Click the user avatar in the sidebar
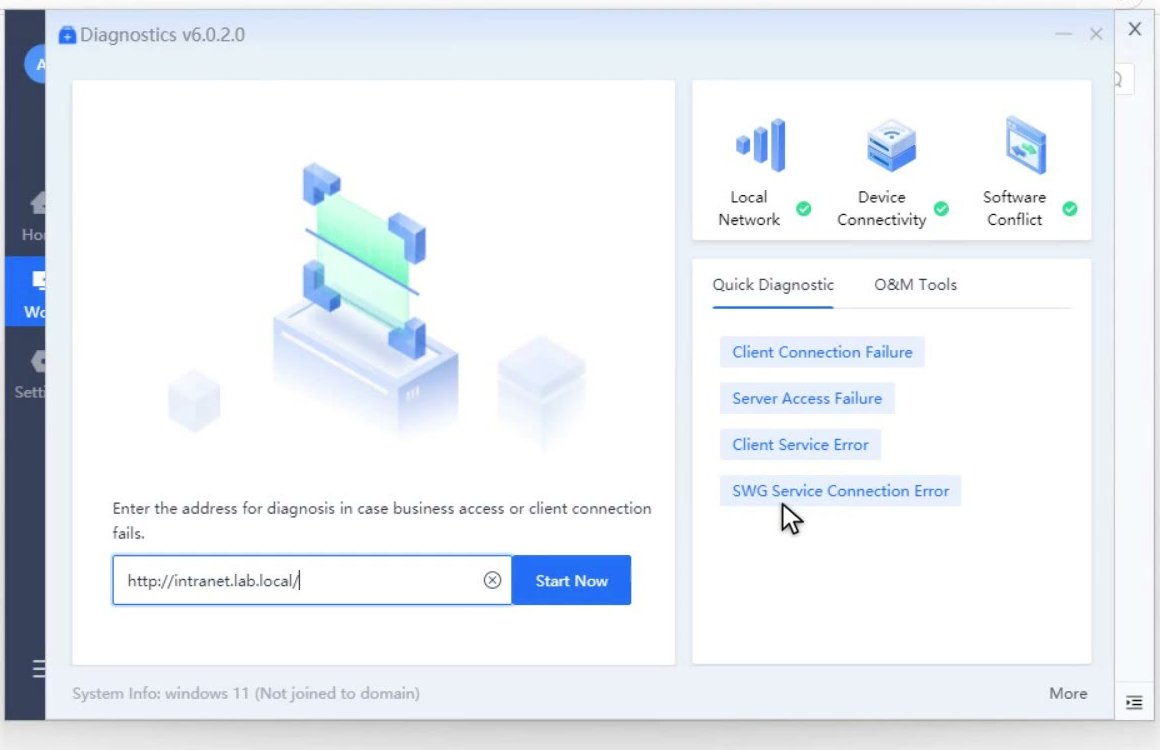1160x750 pixels. [35, 64]
